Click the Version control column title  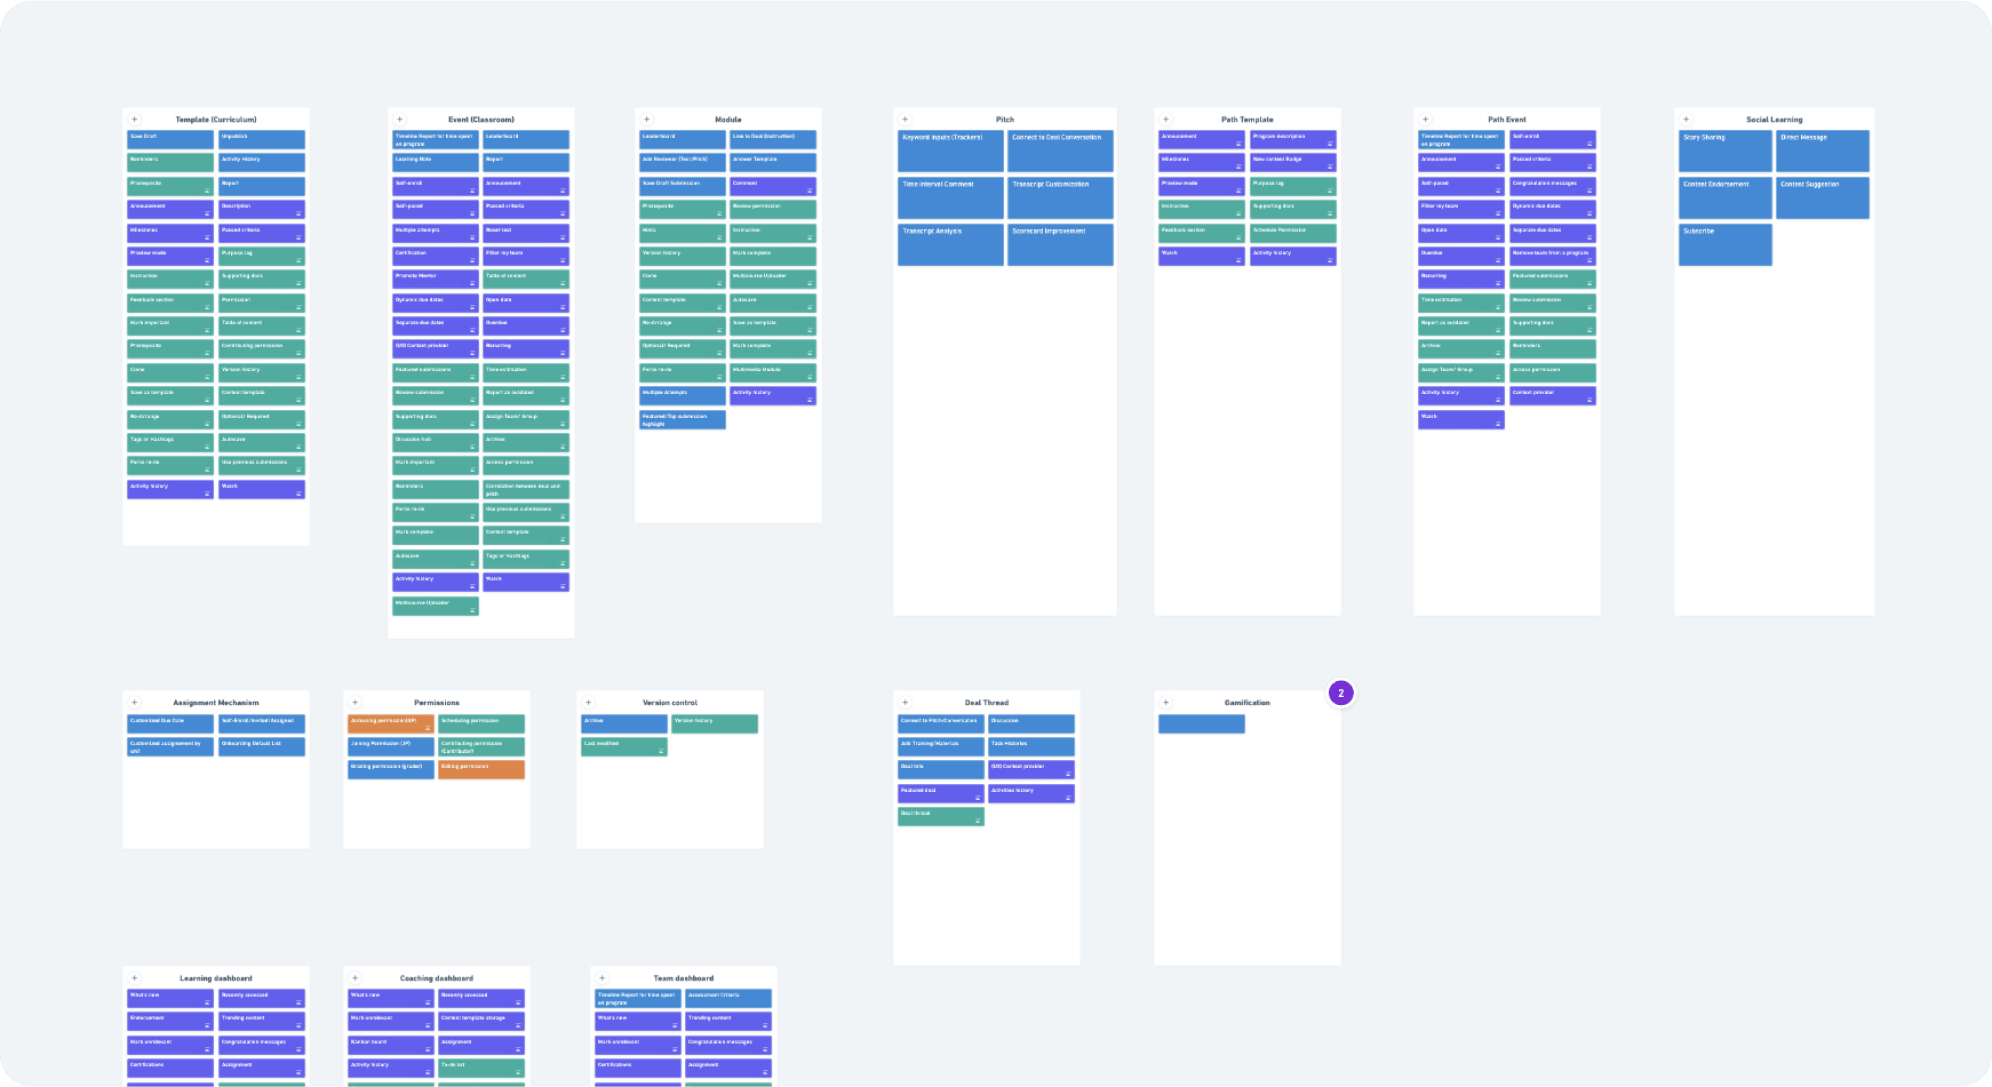[670, 702]
